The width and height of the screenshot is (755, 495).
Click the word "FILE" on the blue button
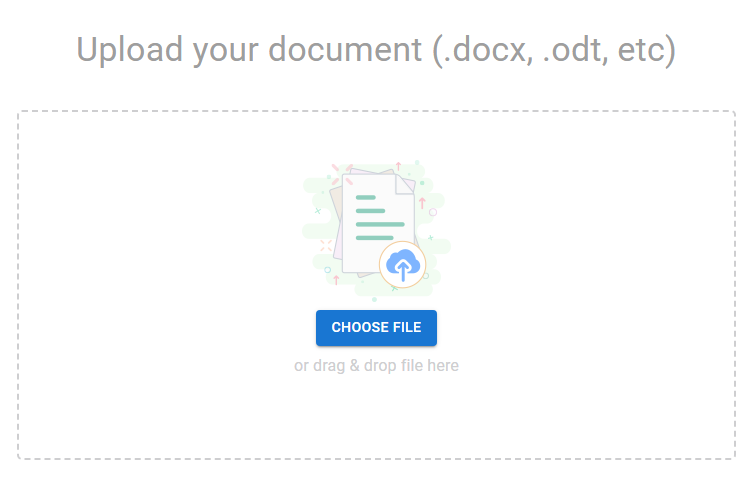pos(407,327)
